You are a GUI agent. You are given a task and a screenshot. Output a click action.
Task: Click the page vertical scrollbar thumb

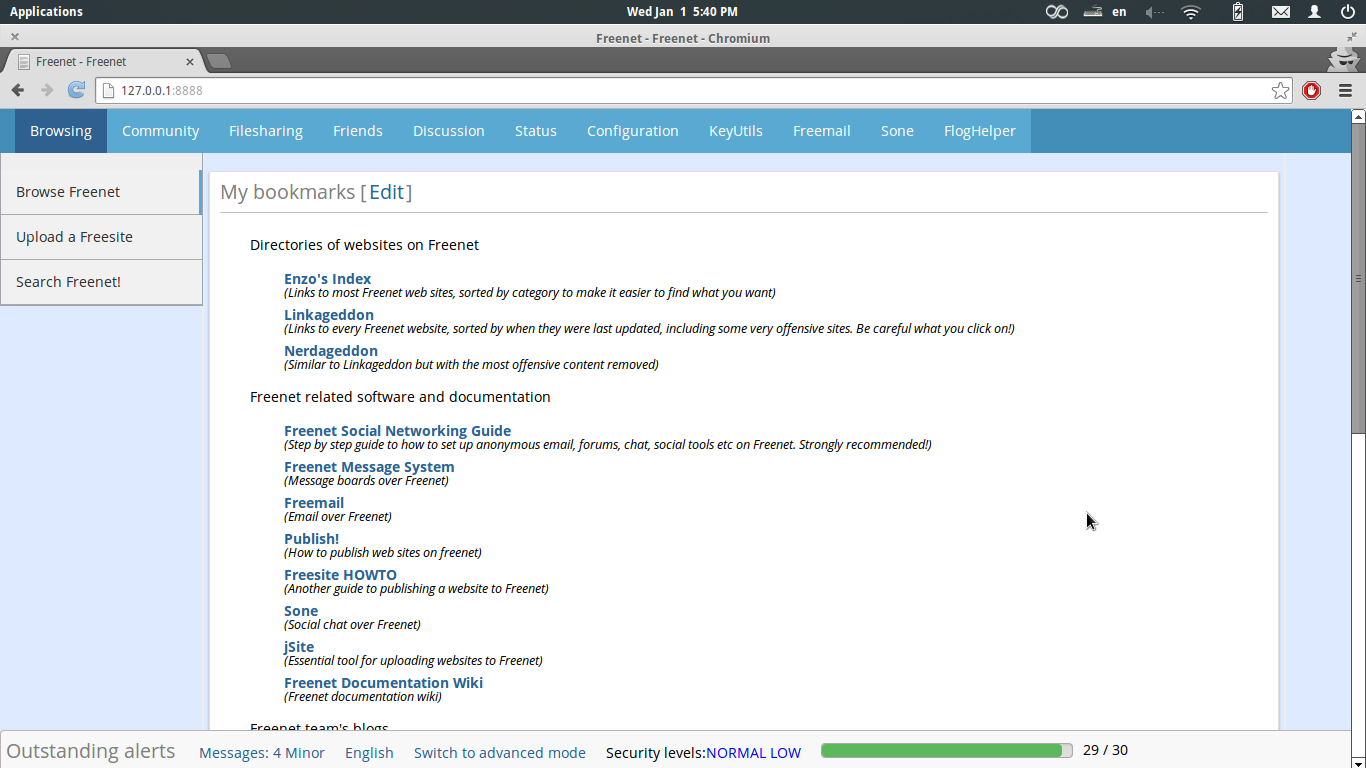pos(1358,279)
